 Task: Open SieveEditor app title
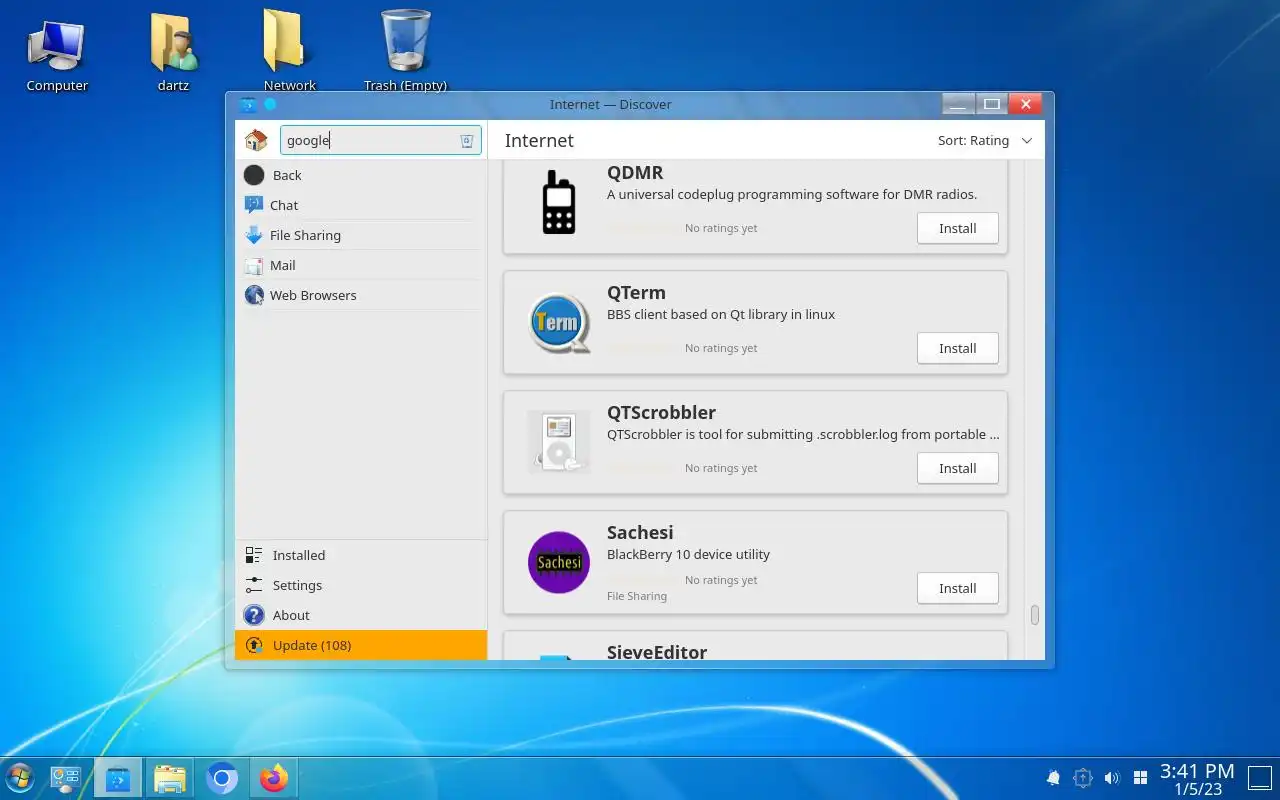pos(657,652)
